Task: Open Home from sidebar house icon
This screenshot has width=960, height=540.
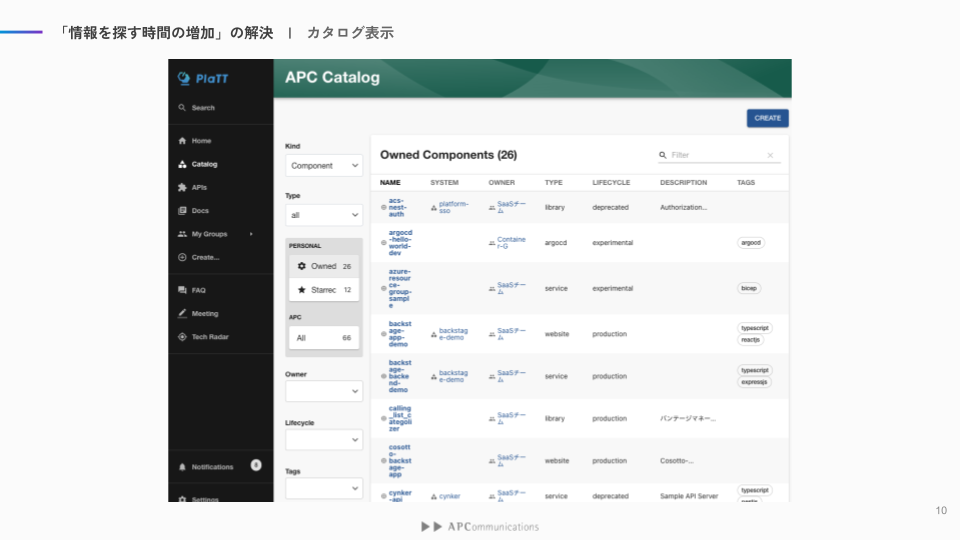Action: 182,141
